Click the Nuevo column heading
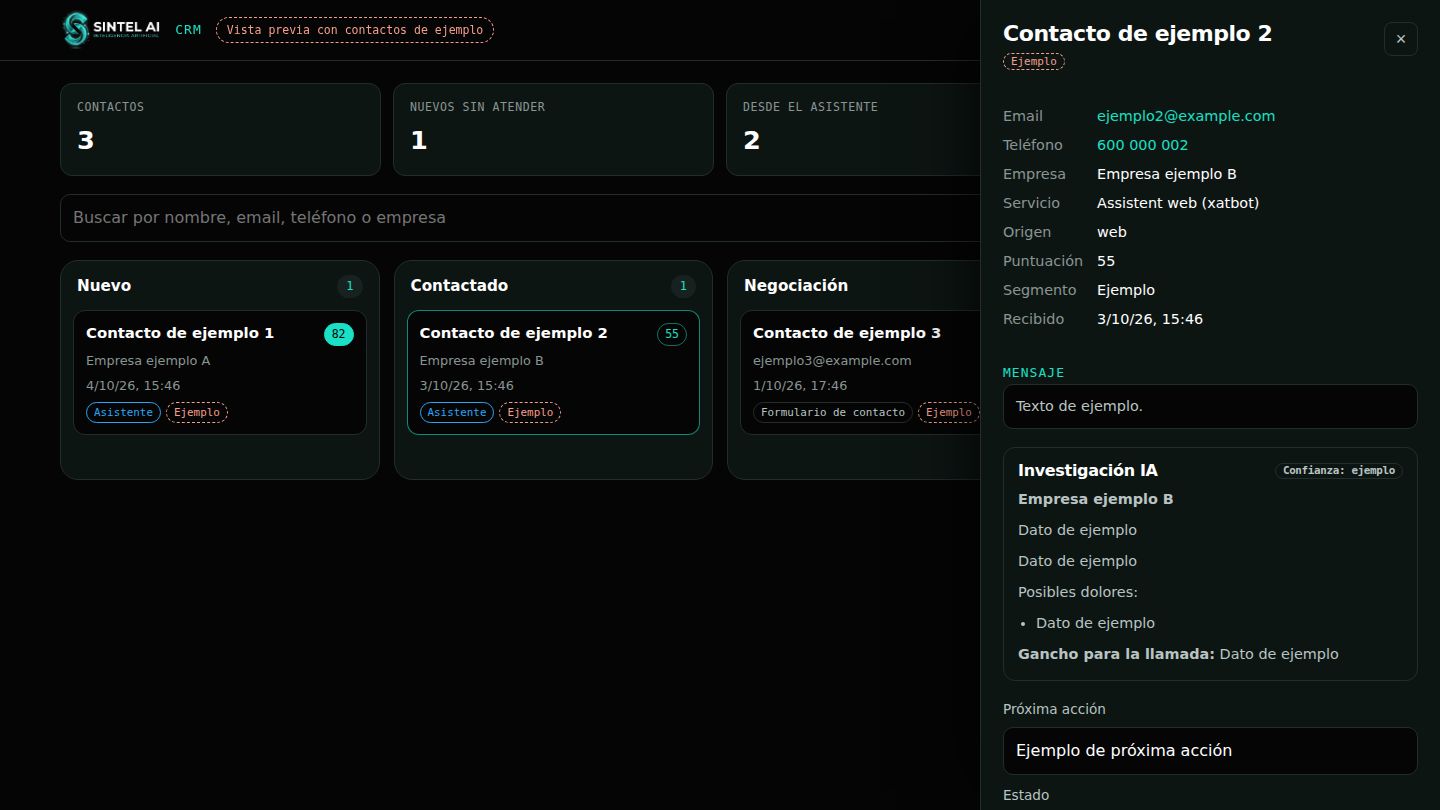This screenshot has height=810, width=1440. (x=104, y=286)
